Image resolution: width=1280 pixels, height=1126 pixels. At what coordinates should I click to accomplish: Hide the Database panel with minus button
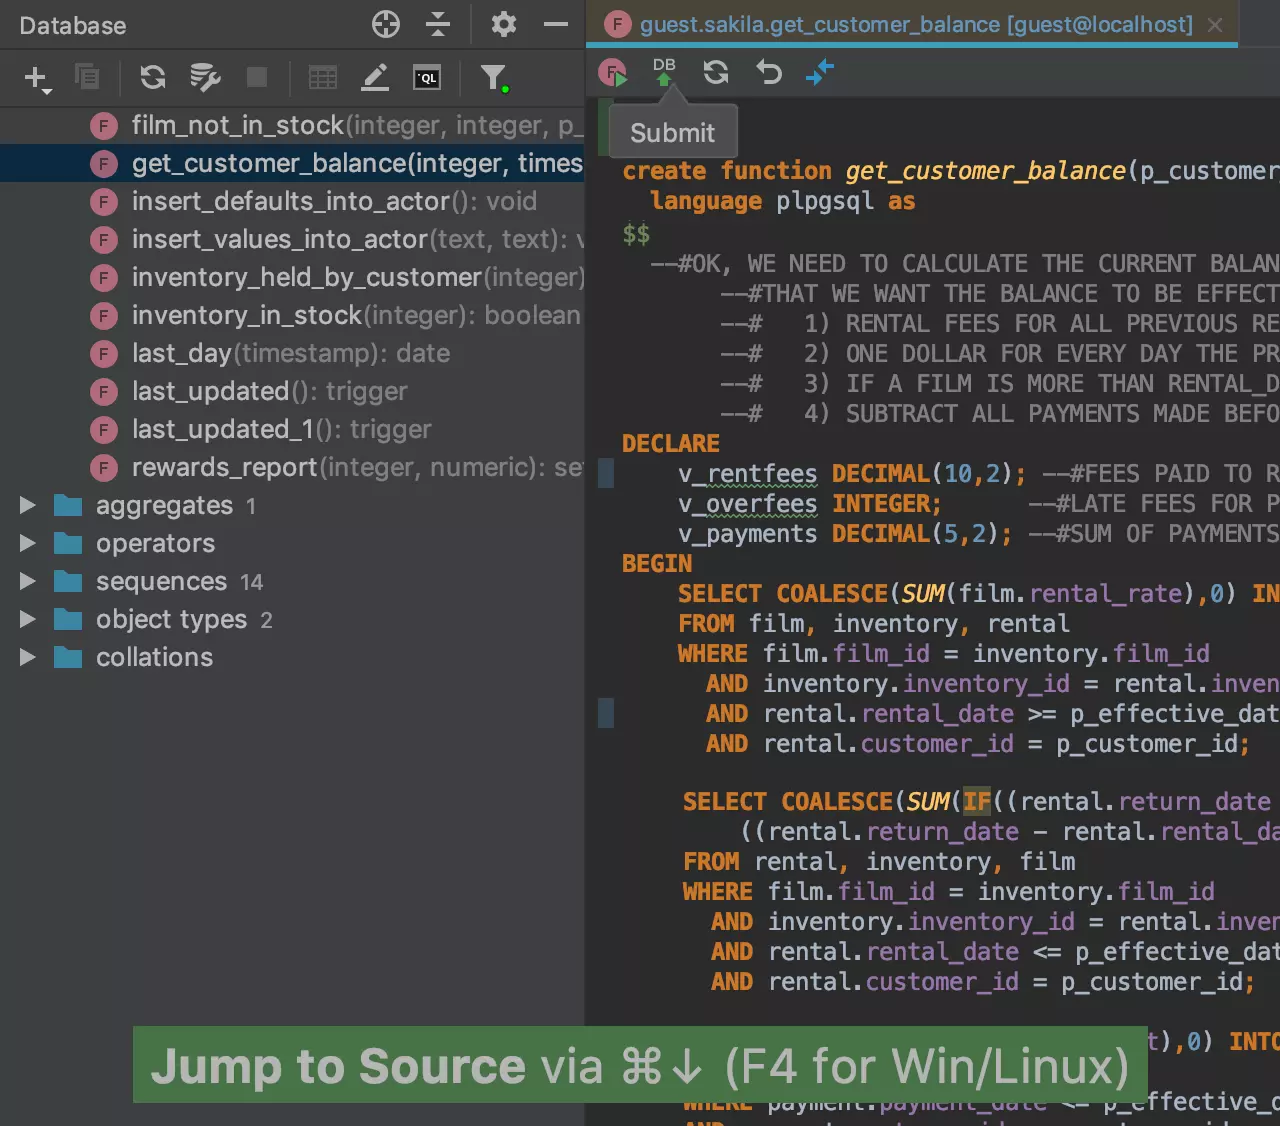(x=556, y=25)
